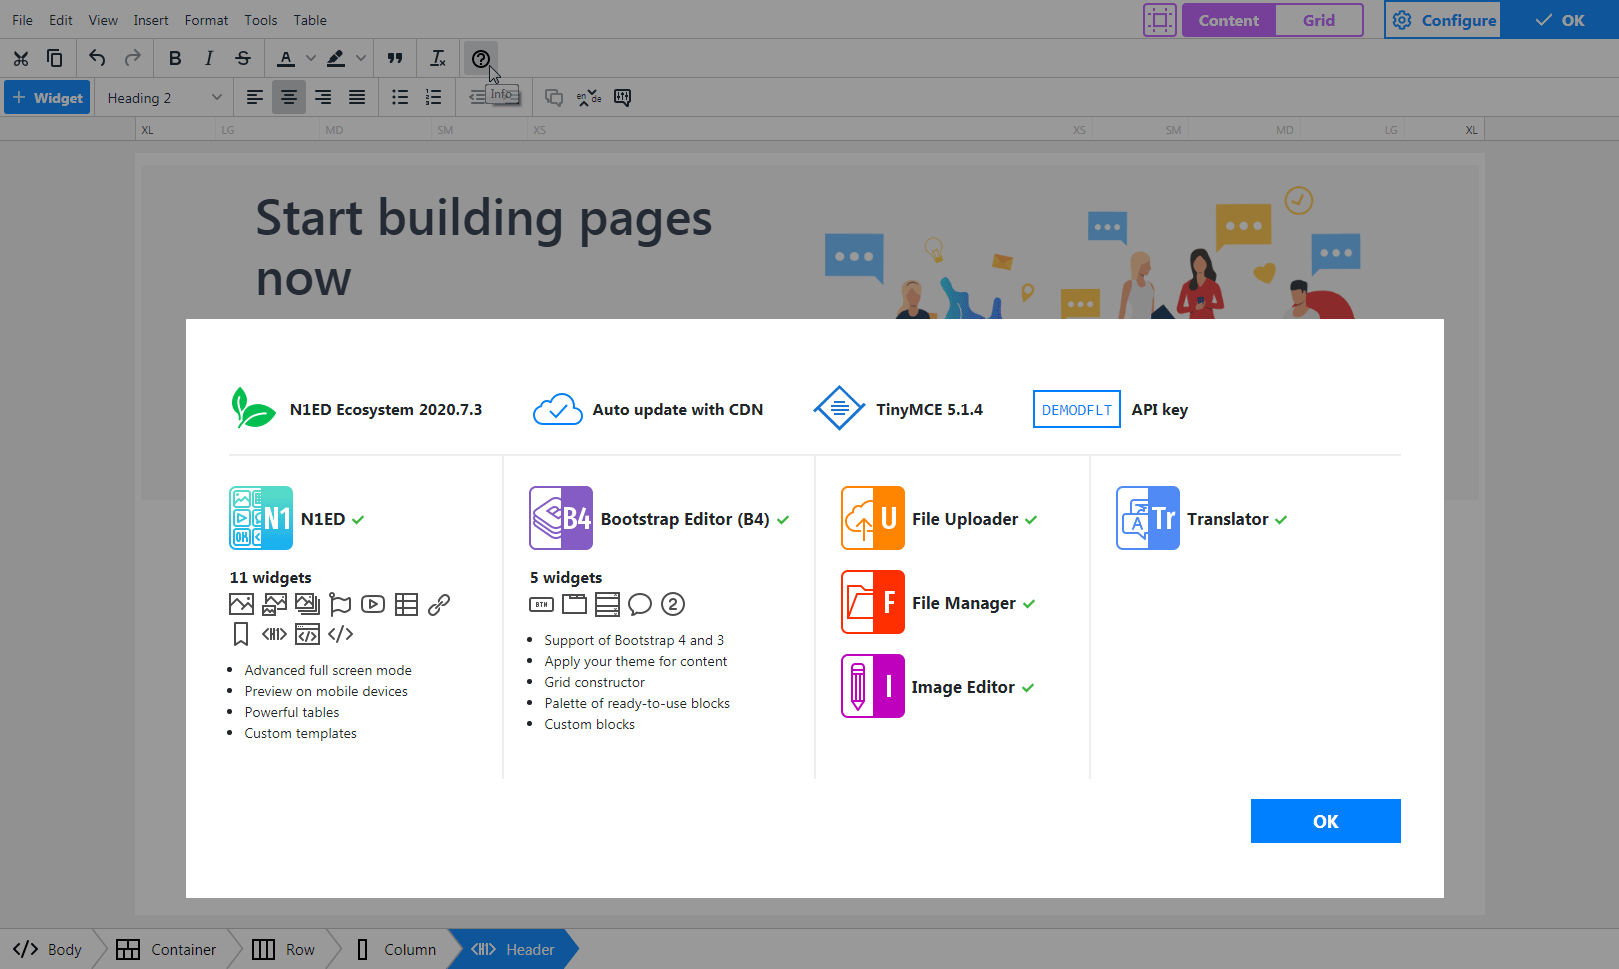Viewport: 1619px width, 969px height.
Task: Open the highlight color dropdown arrow
Action: pyautogui.click(x=361, y=58)
